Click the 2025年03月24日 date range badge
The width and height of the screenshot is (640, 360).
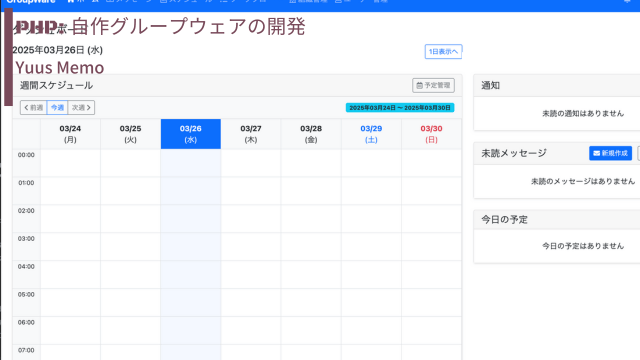click(x=400, y=108)
